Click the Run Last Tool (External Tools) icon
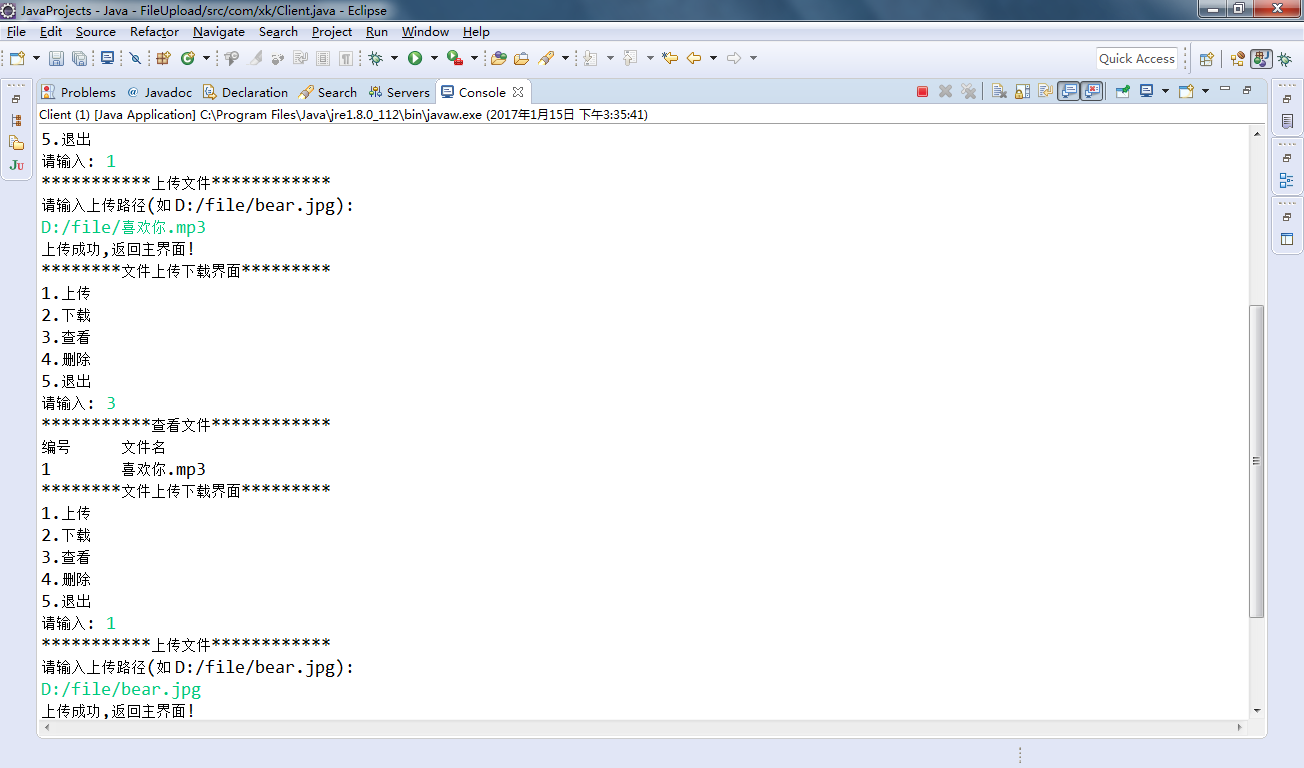Viewport: 1304px width, 768px height. tap(455, 58)
